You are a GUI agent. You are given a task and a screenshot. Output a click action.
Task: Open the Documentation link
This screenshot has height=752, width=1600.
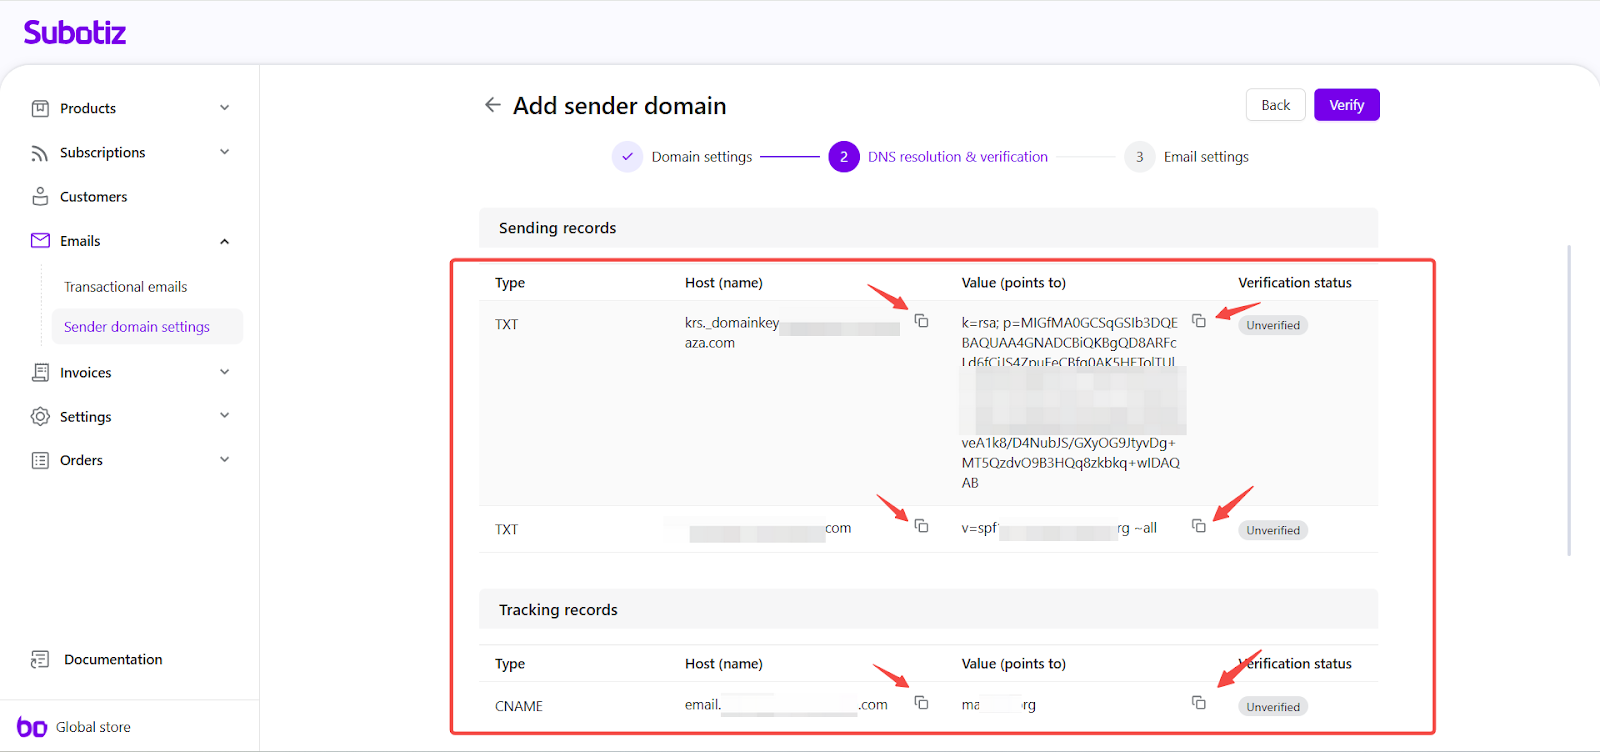[x=113, y=659]
